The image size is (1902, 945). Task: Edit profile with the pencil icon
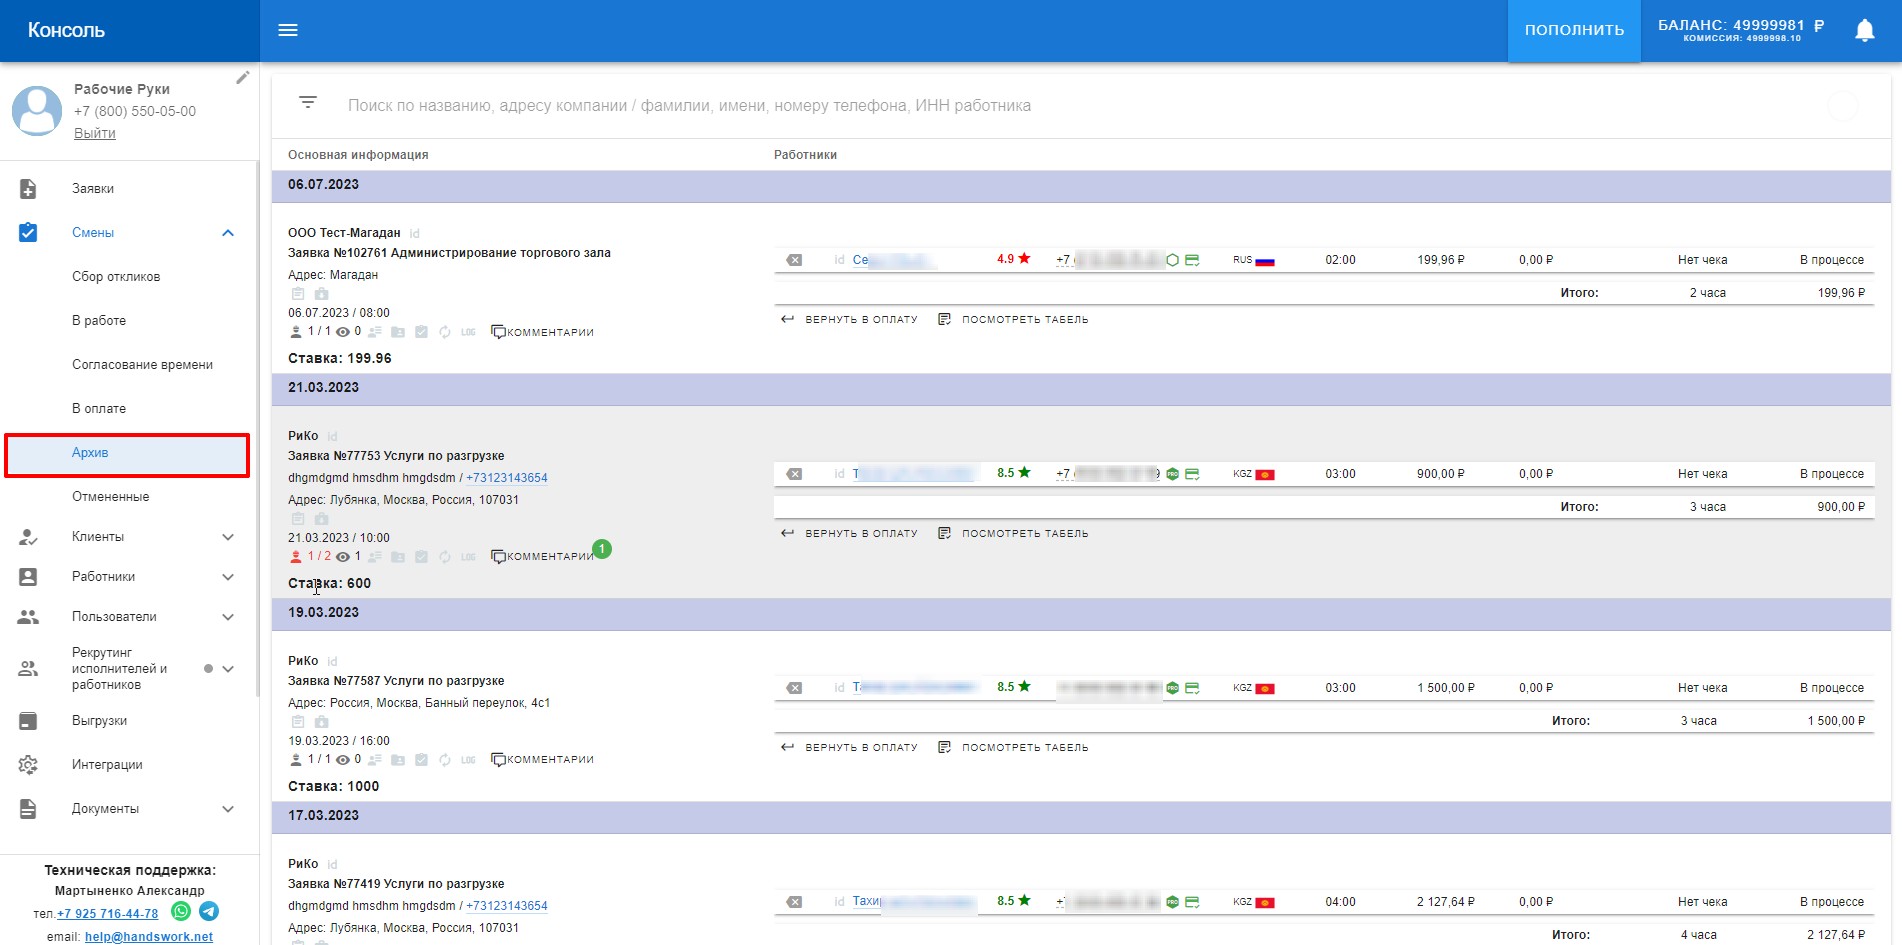click(x=242, y=77)
